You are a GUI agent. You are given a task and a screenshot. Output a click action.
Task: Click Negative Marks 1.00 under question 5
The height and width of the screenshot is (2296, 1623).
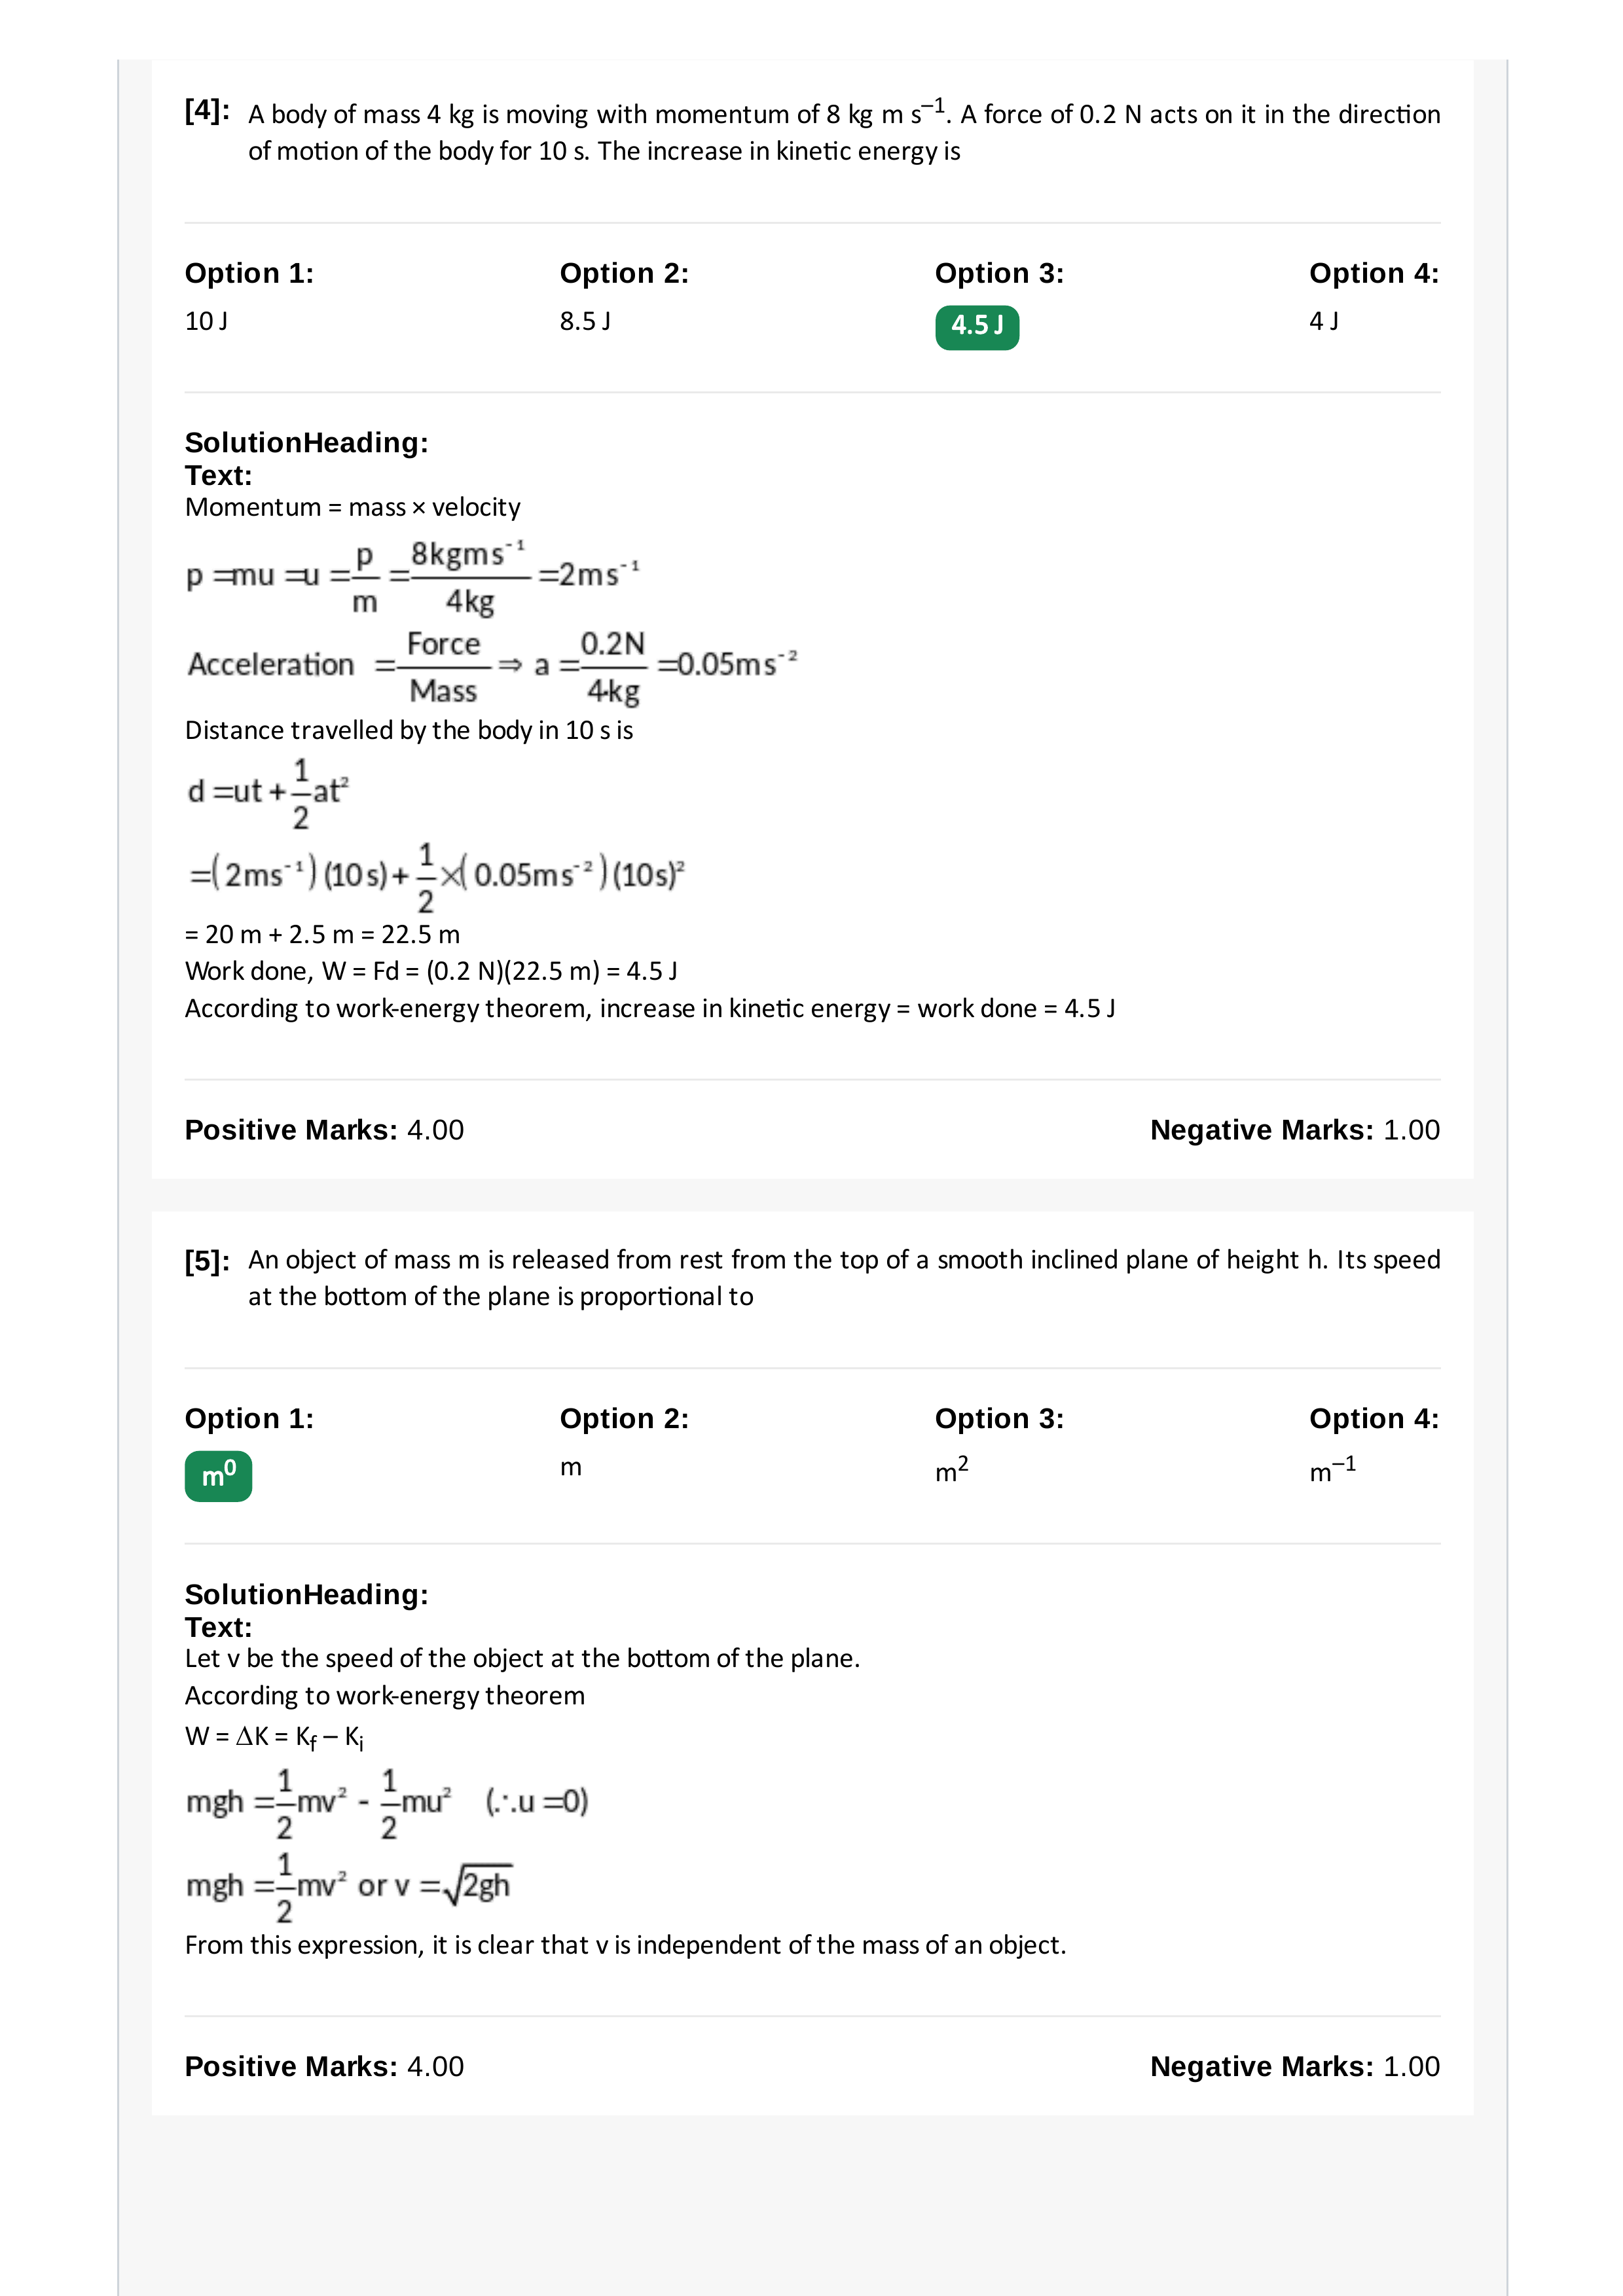[x=1295, y=2066]
